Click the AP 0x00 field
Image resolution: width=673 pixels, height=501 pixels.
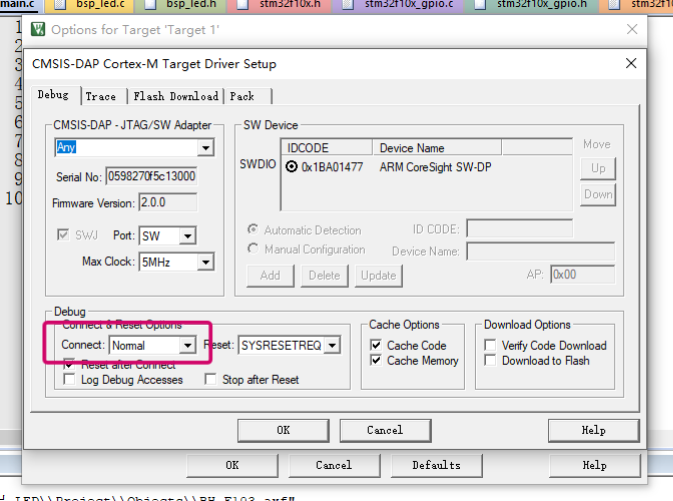point(582,275)
